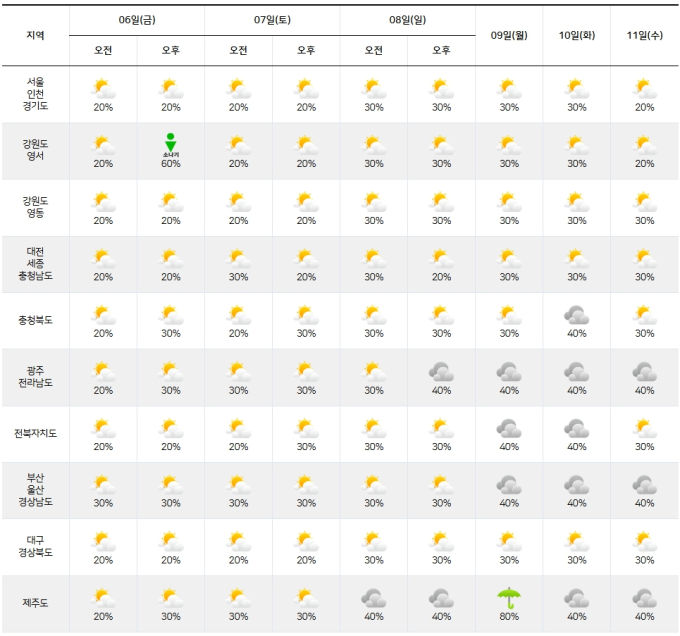680x636 pixels.
Task: Click the shower icon for 강원도 영서 on 06일 오후
Action: (170, 145)
